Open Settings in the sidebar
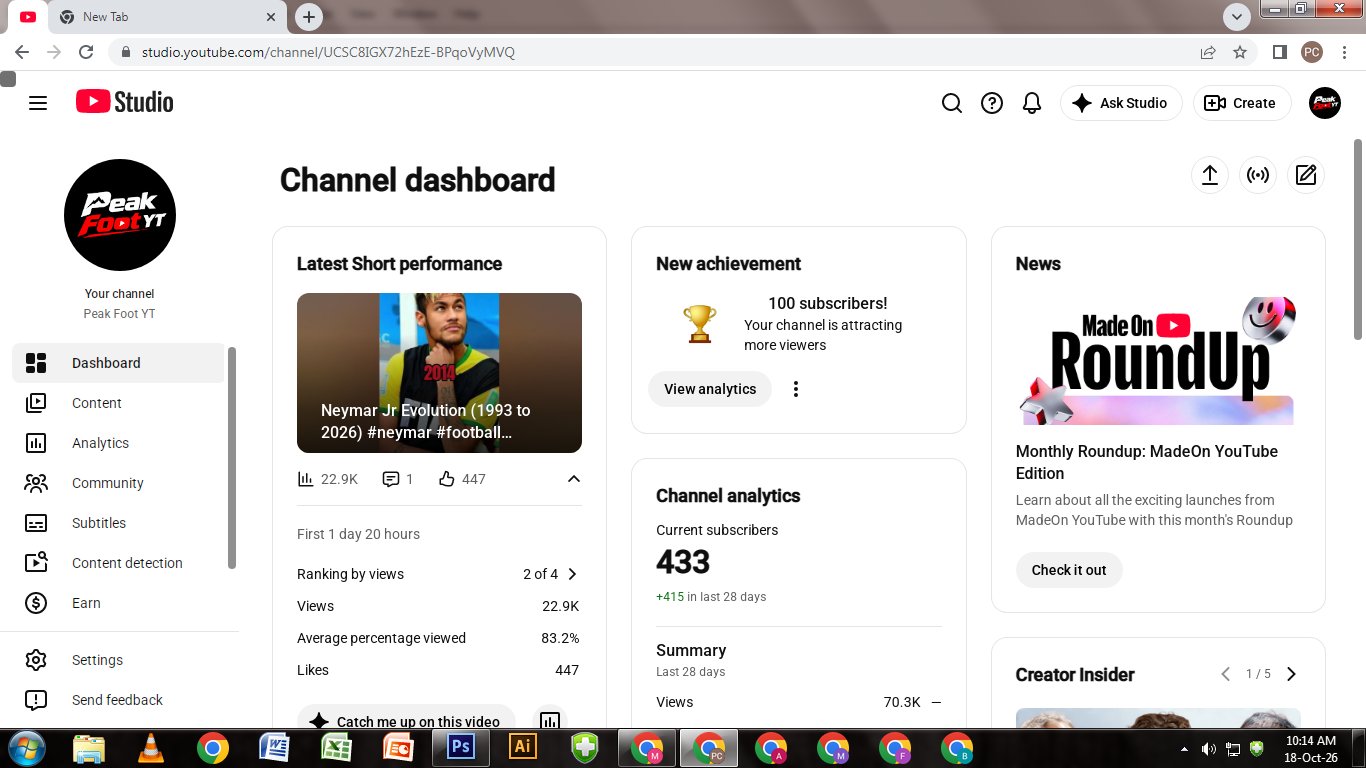Image resolution: width=1366 pixels, height=768 pixels. coord(118,660)
